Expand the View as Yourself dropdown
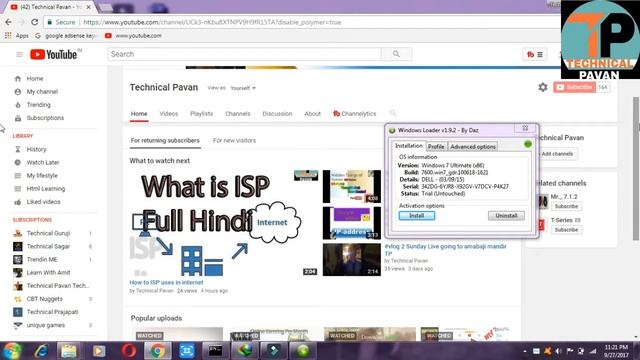The width and height of the screenshot is (640, 360). (243, 88)
